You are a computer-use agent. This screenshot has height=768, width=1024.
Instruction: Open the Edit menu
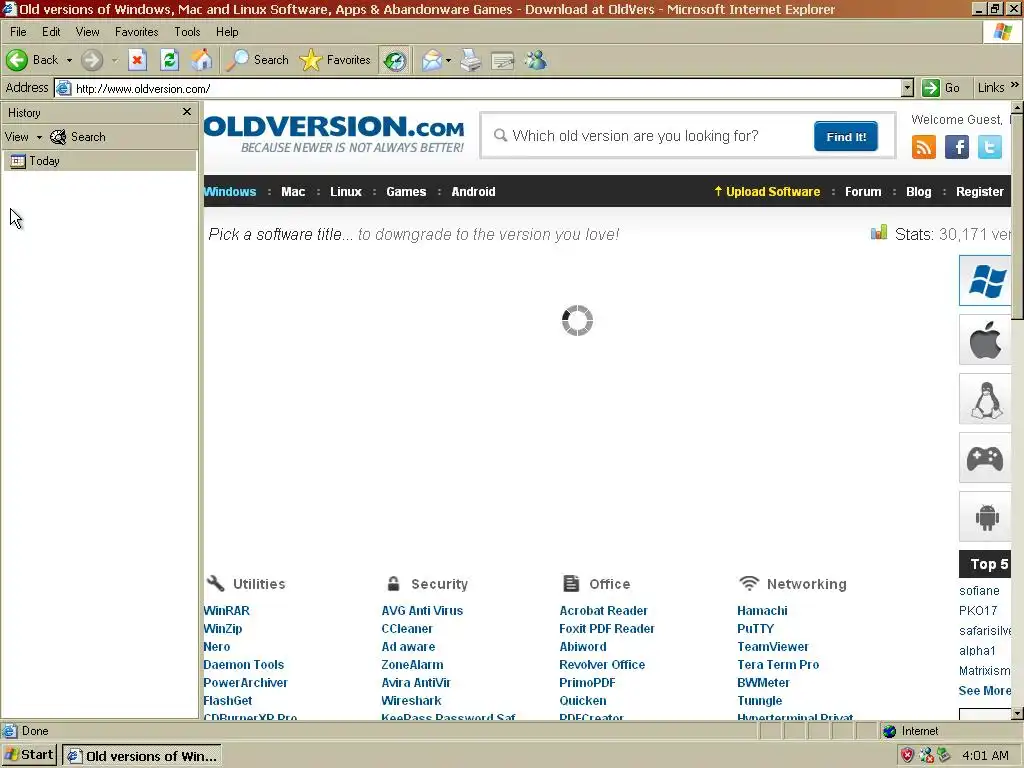[51, 31]
